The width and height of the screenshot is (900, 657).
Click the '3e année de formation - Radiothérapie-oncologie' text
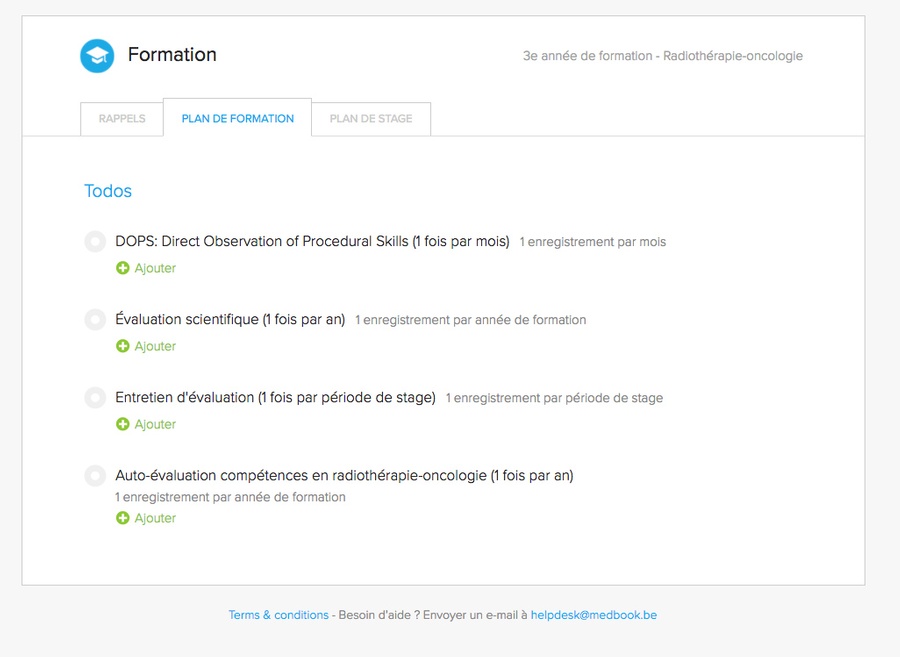pyautogui.click(x=662, y=56)
